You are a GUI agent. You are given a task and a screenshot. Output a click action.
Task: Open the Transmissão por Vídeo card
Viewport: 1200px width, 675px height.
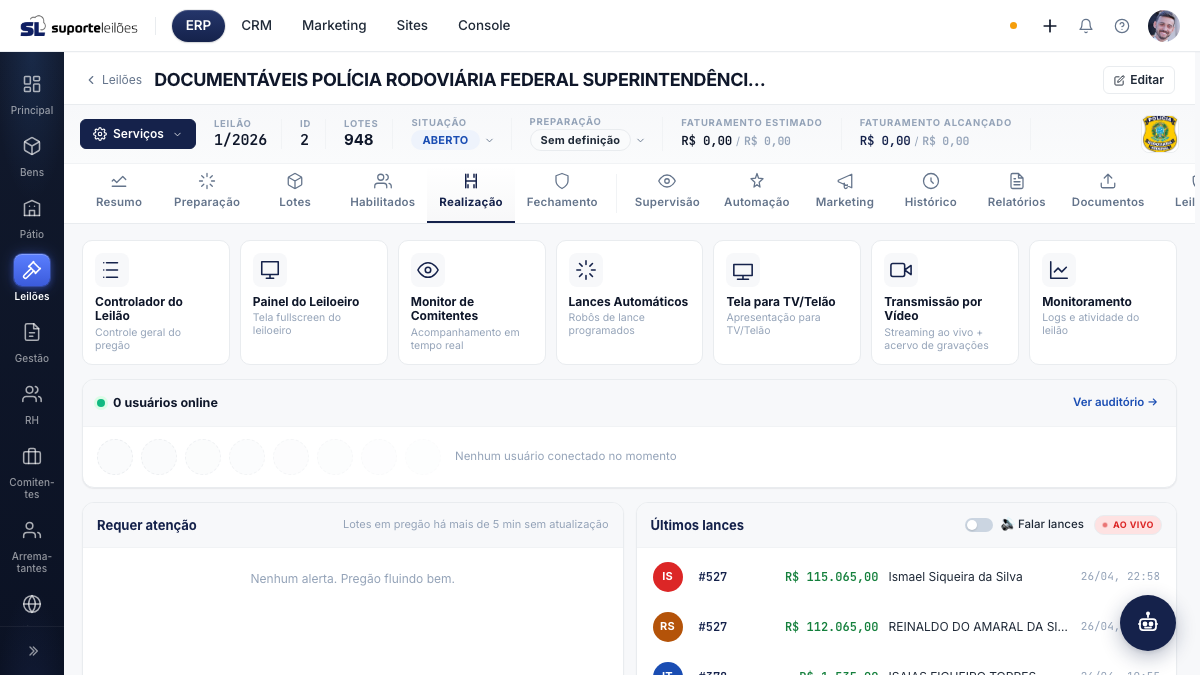coord(945,302)
